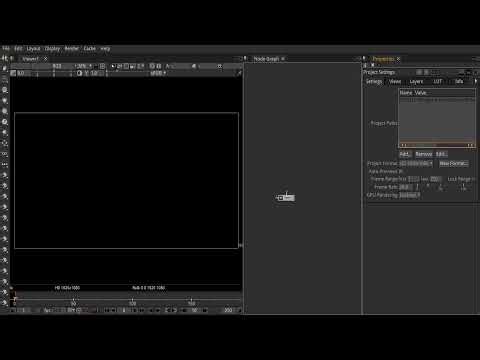Open the Node Graph pane layout manager icon
The image size is (480, 360).
[245, 59]
